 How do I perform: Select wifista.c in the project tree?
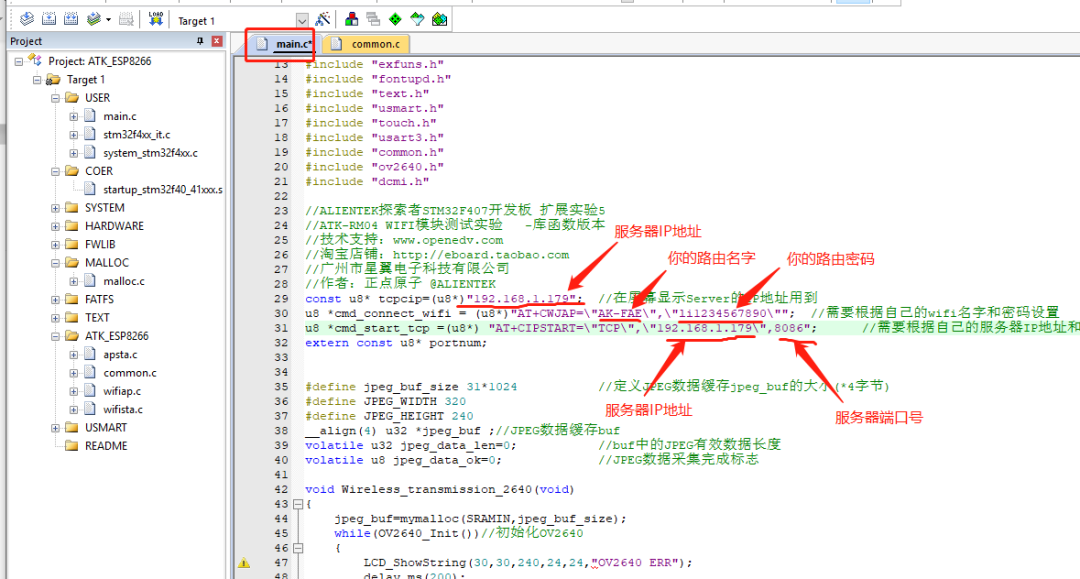[123, 409]
